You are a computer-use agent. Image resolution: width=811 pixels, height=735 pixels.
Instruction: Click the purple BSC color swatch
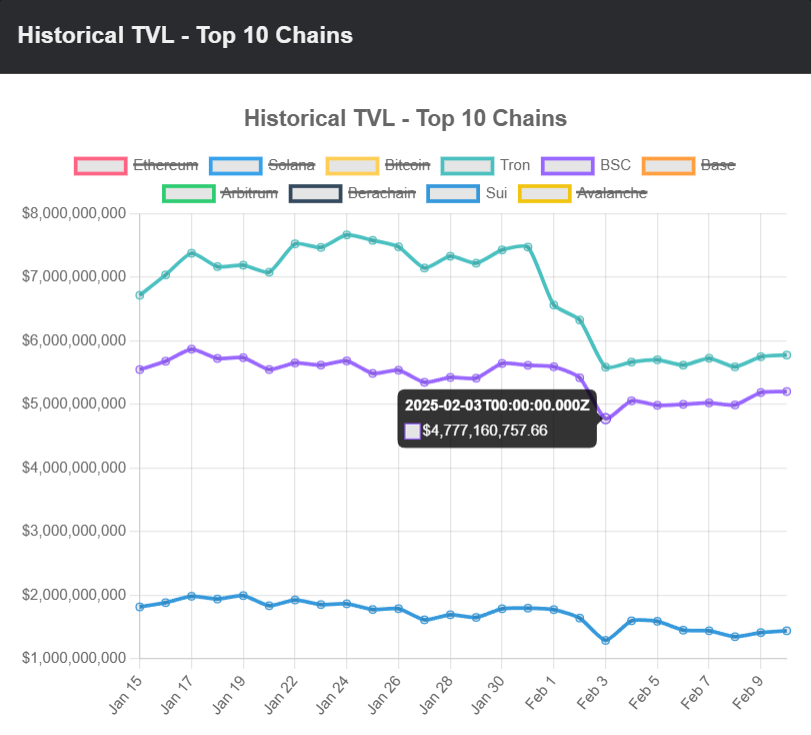(568, 165)
